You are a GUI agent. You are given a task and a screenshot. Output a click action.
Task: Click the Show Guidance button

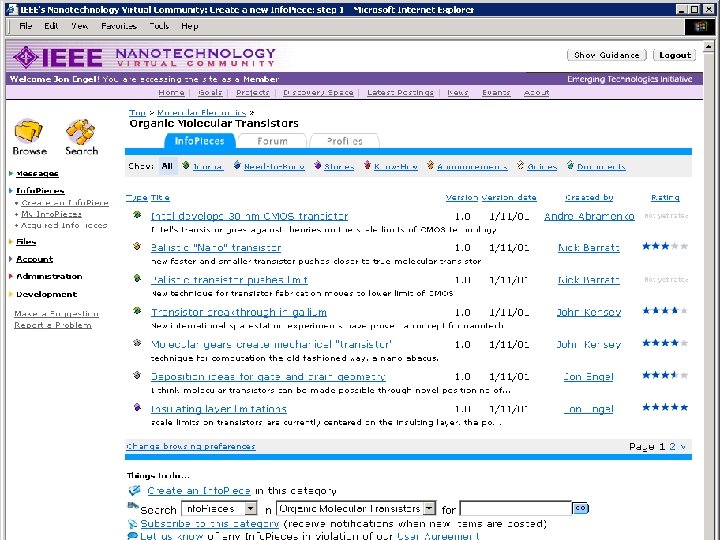pyautogui.click(x=607, y=55)
